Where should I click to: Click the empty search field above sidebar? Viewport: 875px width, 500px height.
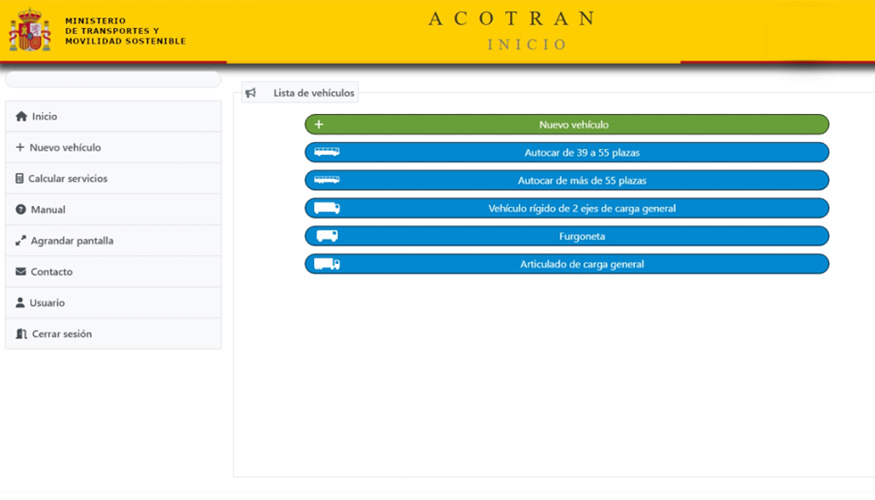tap(113, 79)
